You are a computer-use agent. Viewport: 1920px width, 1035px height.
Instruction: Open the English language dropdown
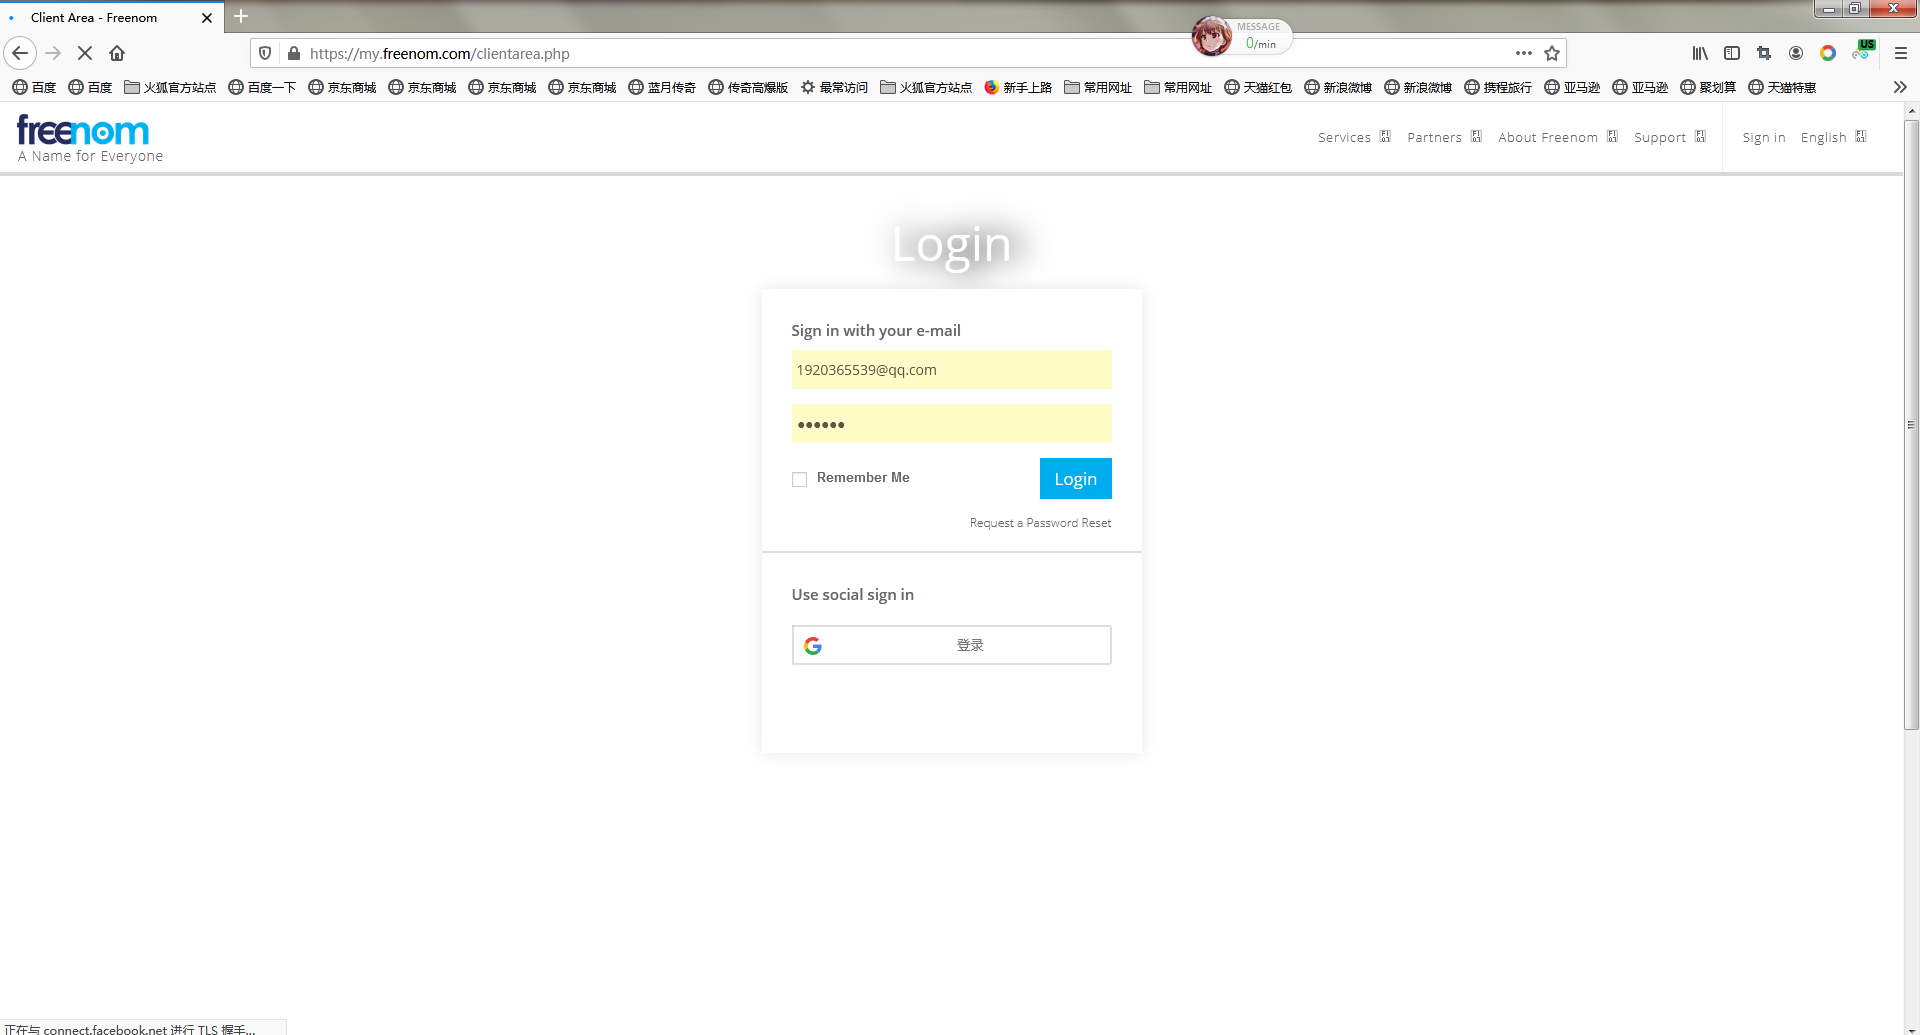[1833, 137]
